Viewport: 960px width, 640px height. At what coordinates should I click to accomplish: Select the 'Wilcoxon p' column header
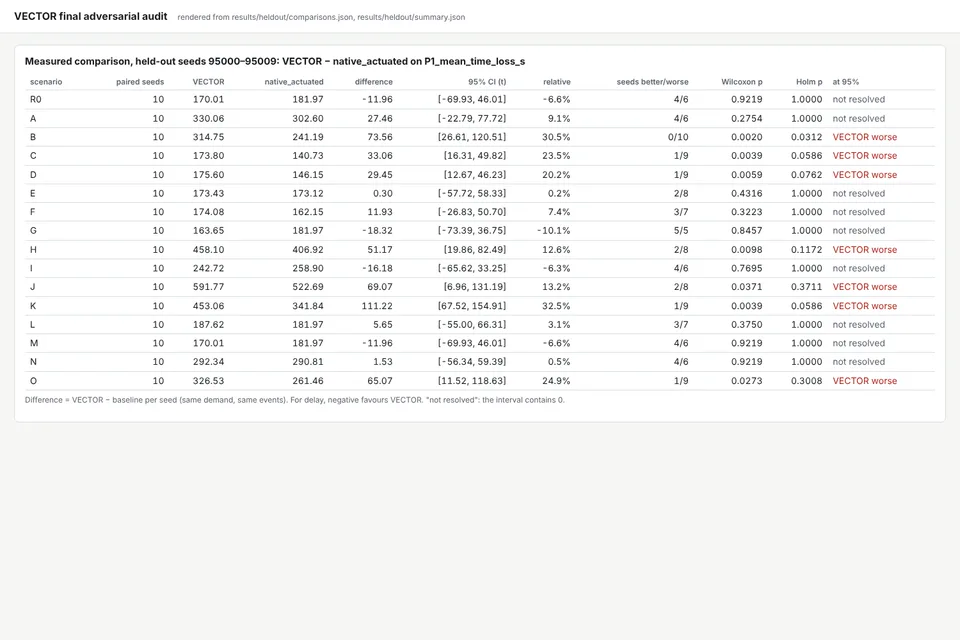(x=741, y=81)
